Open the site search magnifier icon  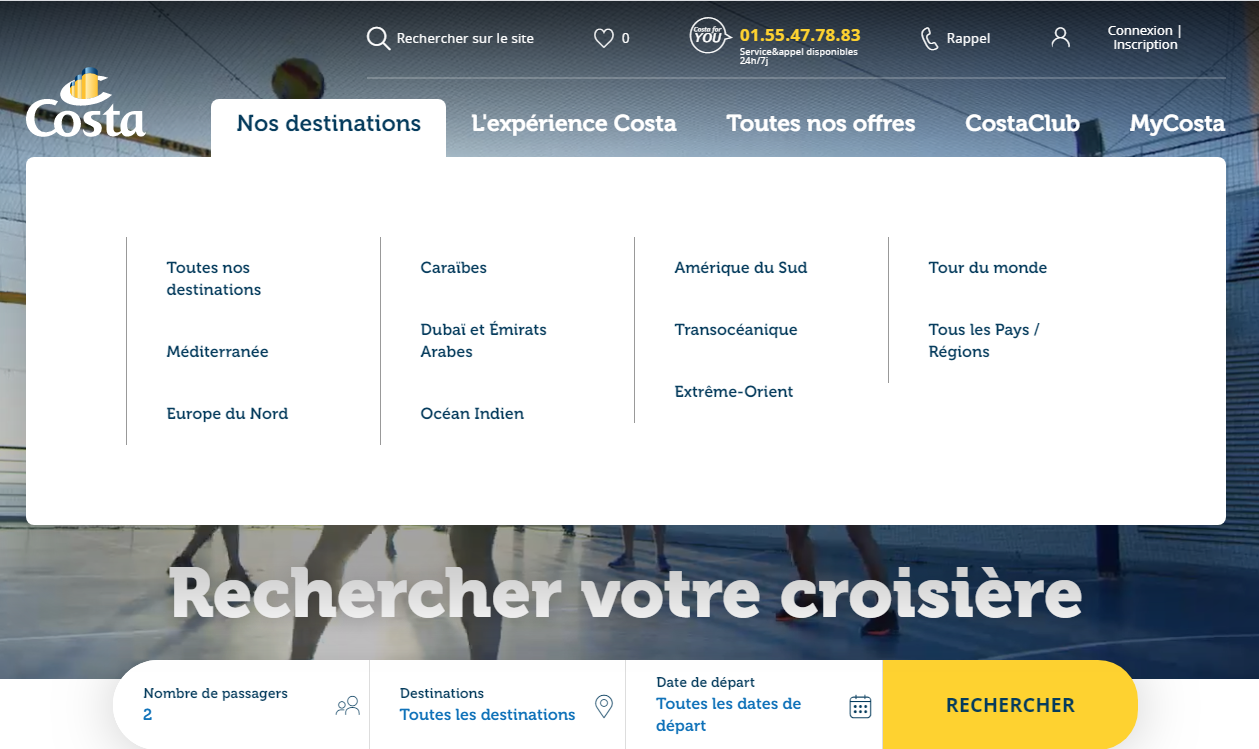tap(378, 37)
